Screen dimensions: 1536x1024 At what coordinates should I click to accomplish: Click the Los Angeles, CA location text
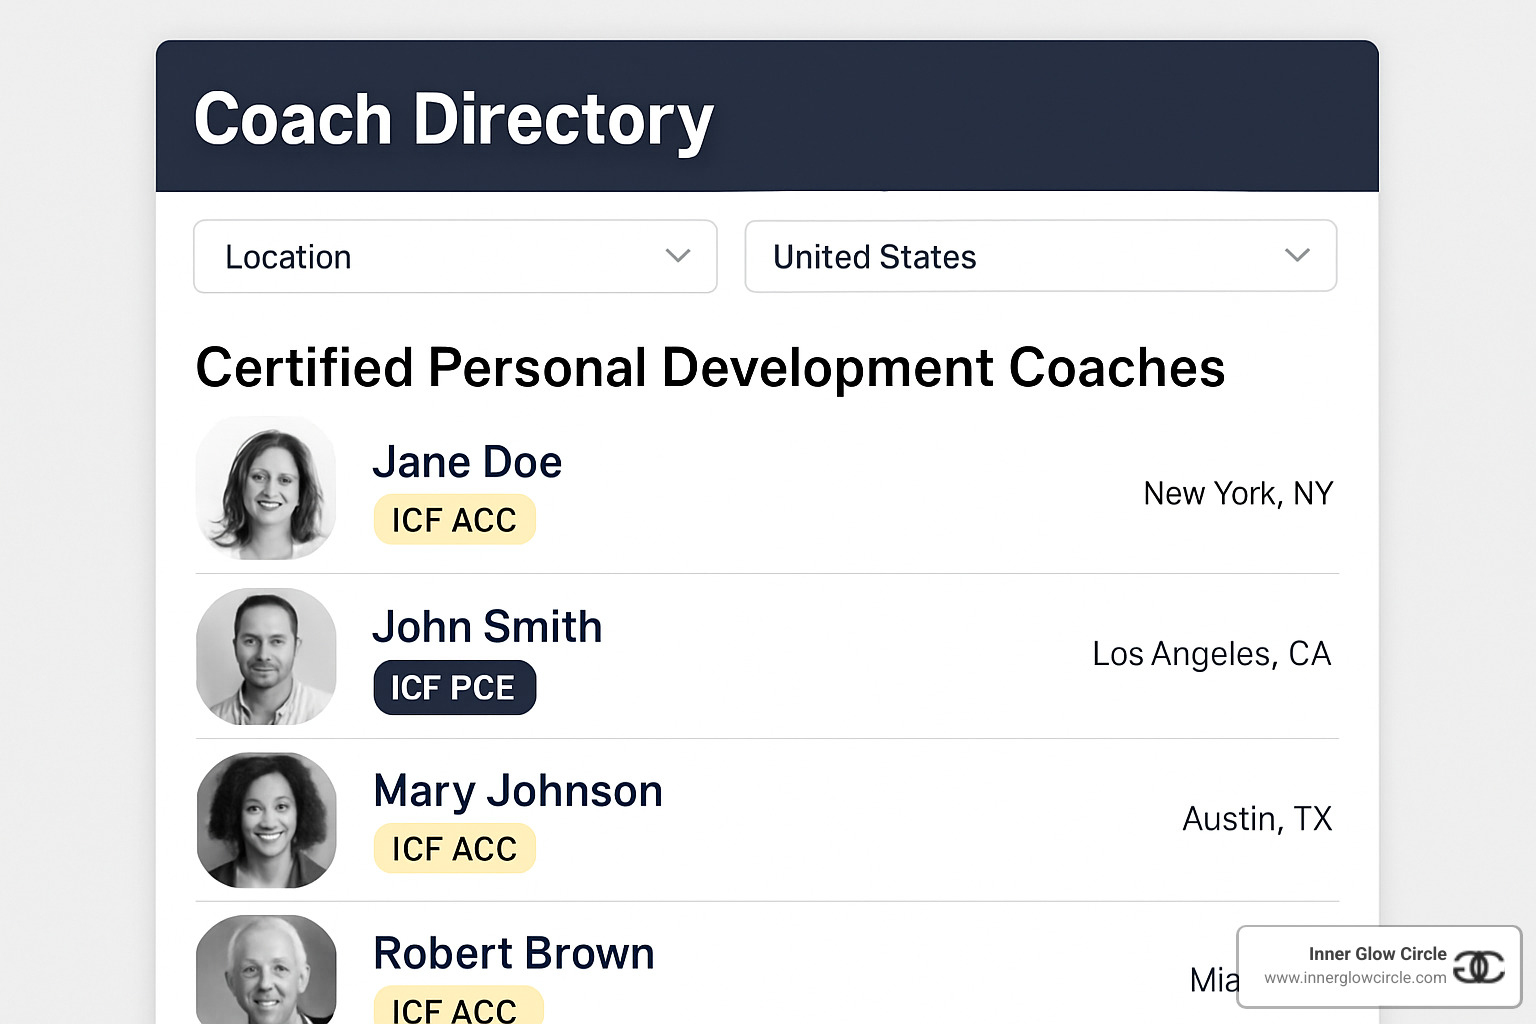coord(1212,654)
